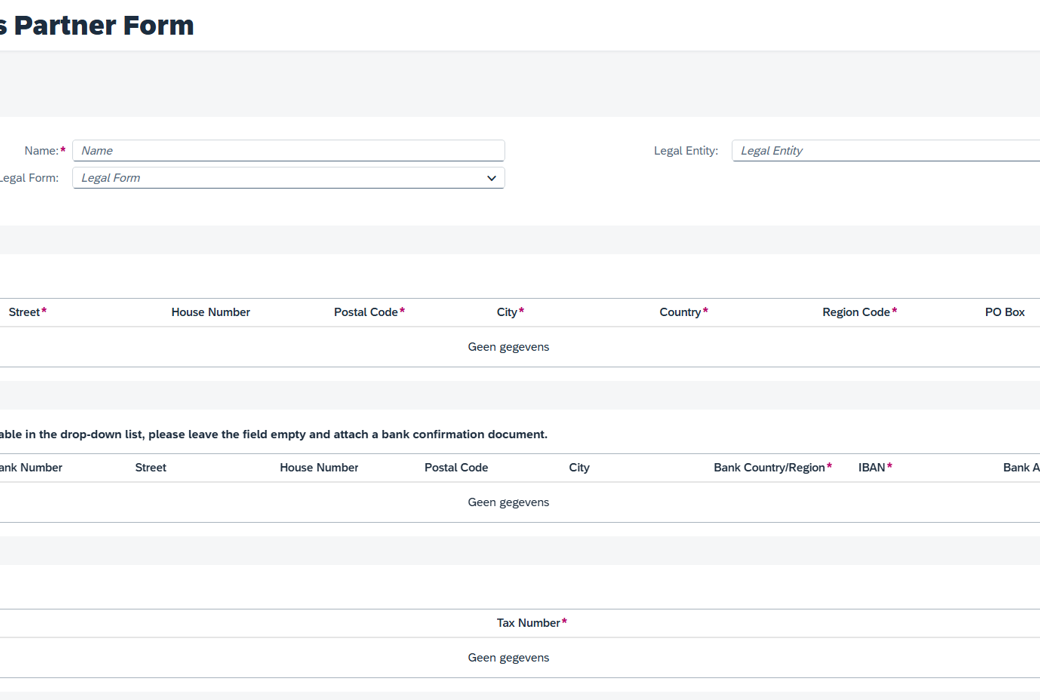Click inside the Name input field

pyautogui.click(x=288, y=150)
